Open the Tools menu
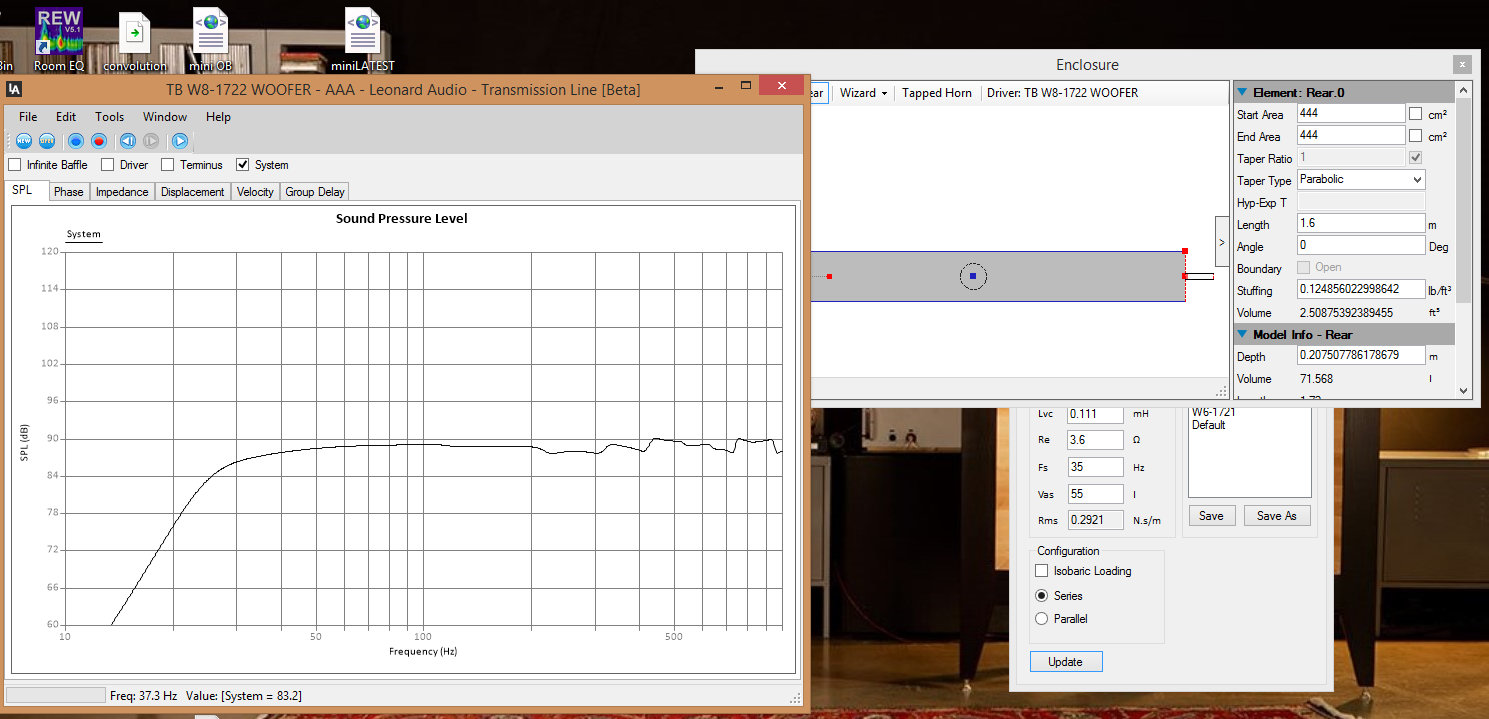This screenshot has height=719, width=1489. (110, 117)
